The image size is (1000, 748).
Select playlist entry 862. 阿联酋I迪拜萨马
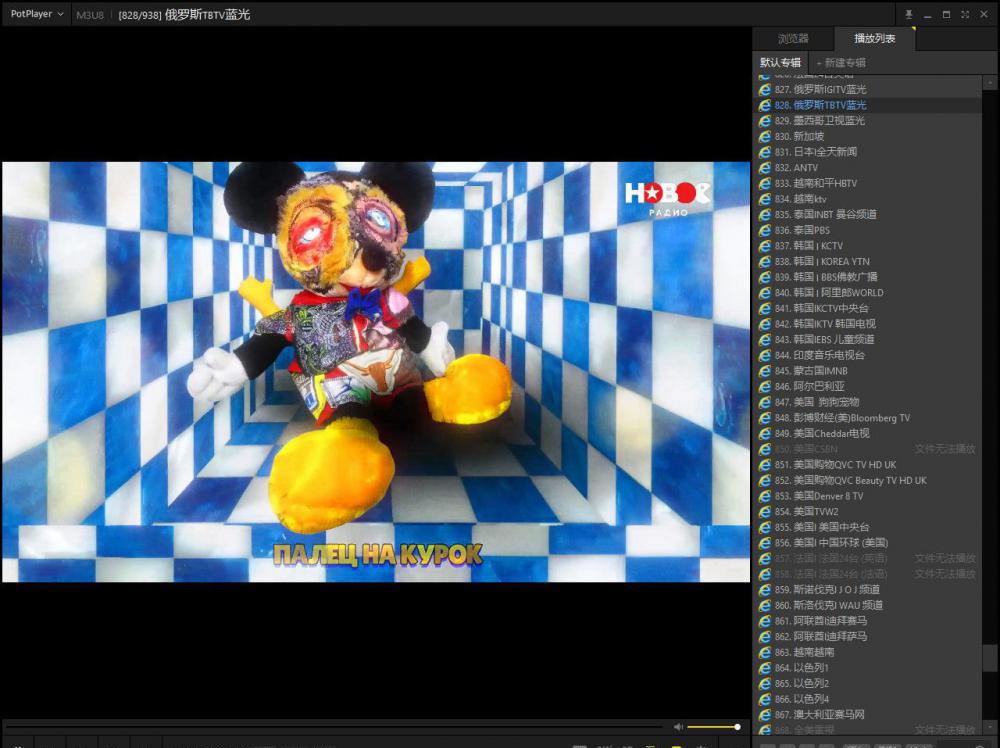click(x=868, y=636)
